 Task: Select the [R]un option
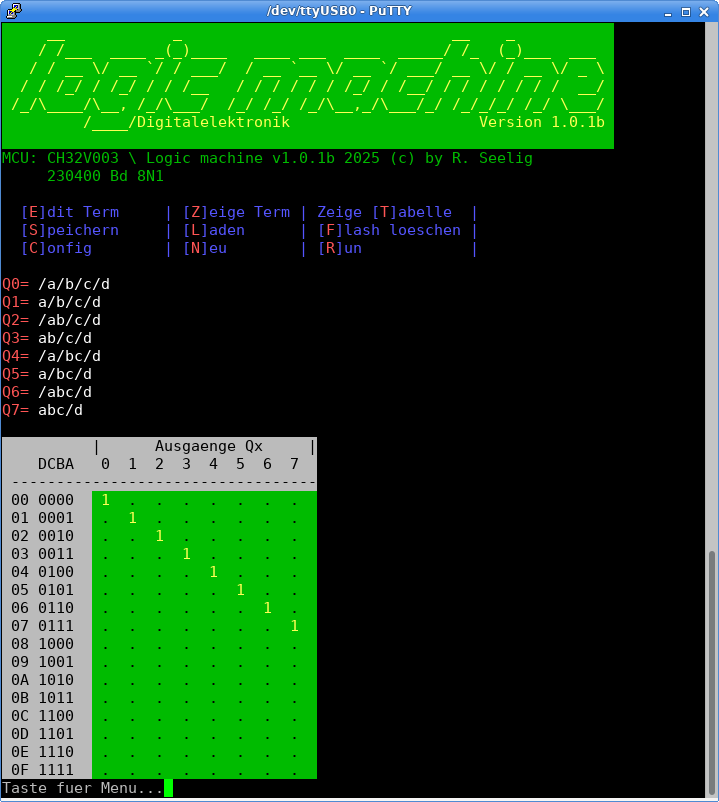click(x=340, y=248)
